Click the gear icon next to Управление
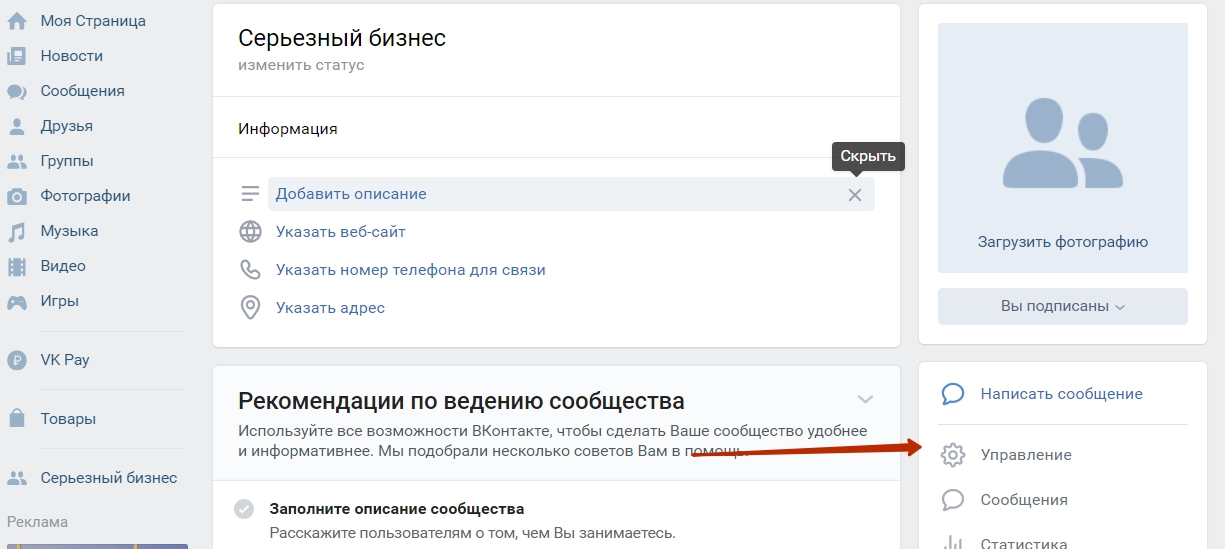Viewport: 1225px width, 549px height. click(953, 455)
